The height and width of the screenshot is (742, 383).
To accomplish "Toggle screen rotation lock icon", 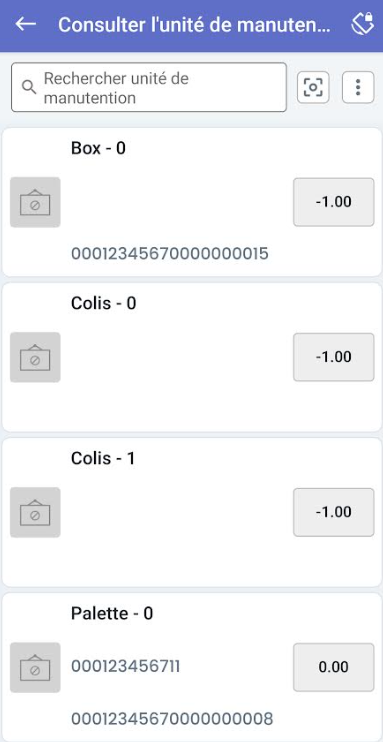I will 362,24.
